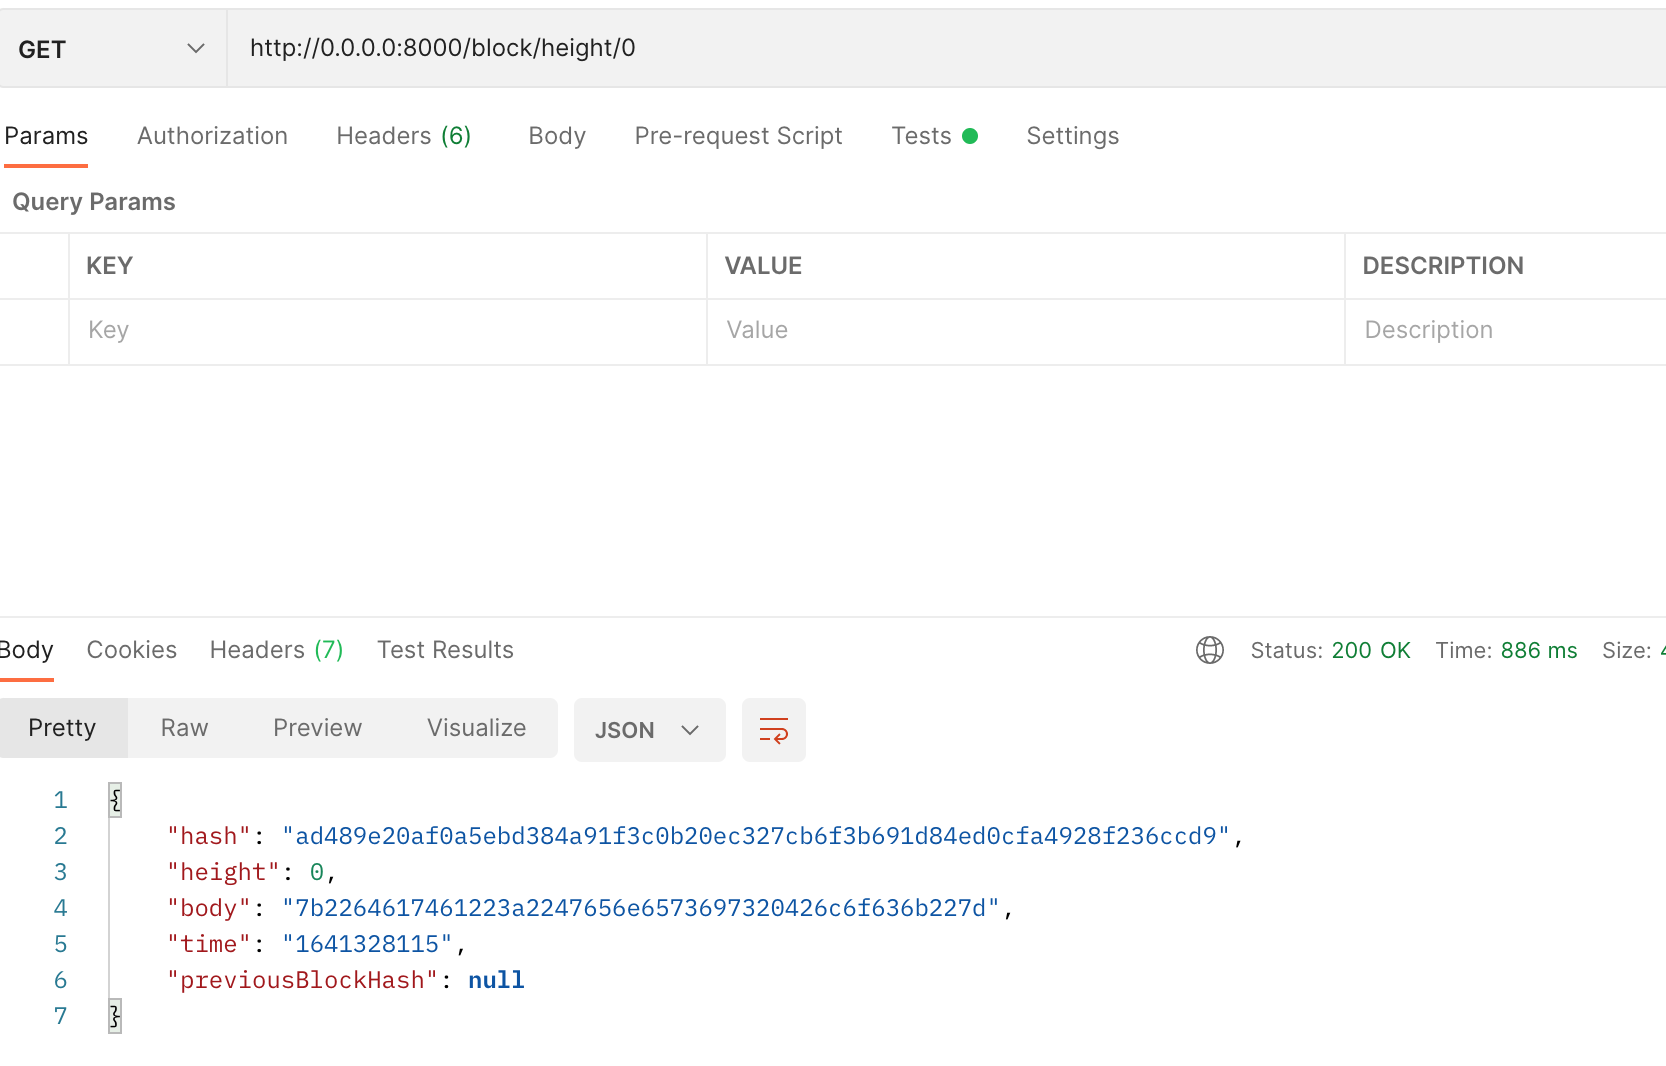
Task: Click line number 4 in the gutter
Action: [60, 908]
